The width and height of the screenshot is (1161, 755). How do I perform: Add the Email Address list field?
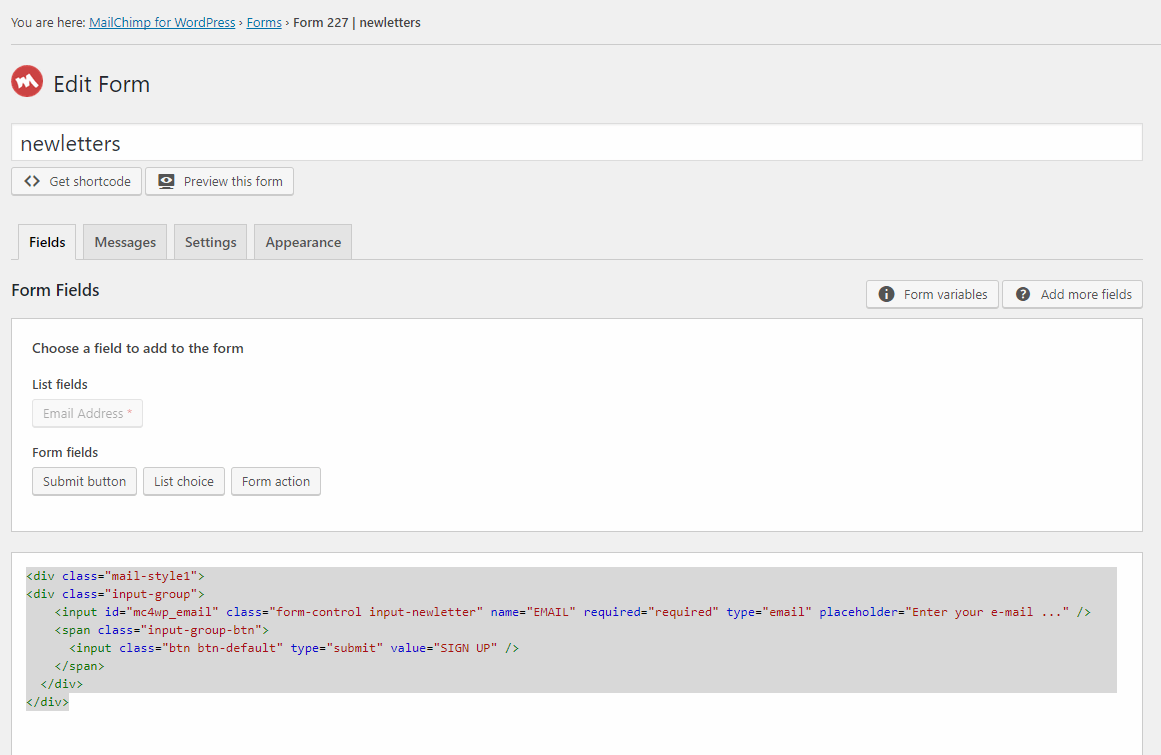(87, 414)
